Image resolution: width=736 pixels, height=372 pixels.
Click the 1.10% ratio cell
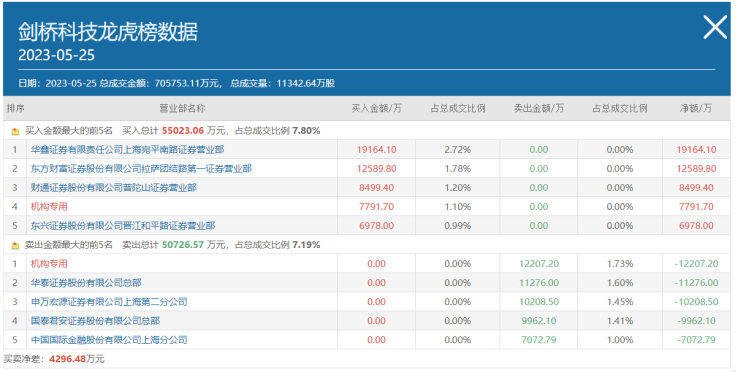pos(458,207)
